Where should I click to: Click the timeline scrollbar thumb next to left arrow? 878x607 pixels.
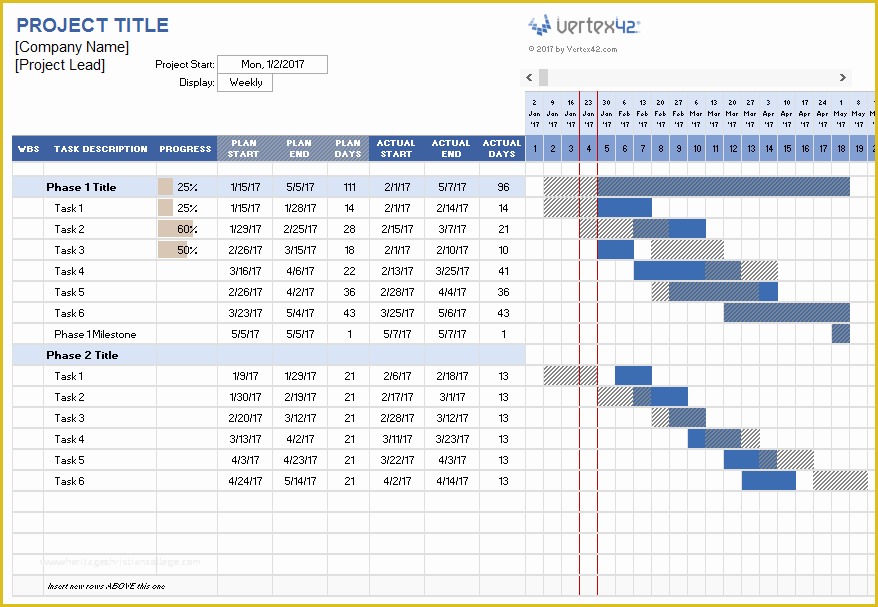(545, 77)
